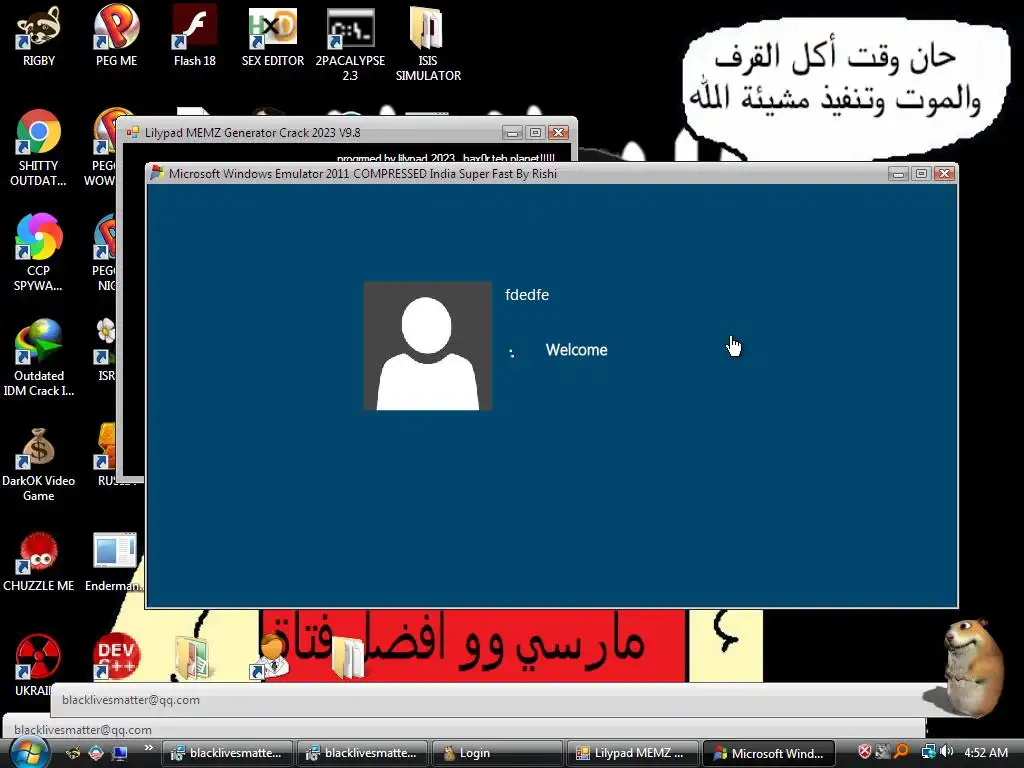Switch to the Login taskbar button
Screen dimensions: 1024x768
tap(498, 753)
